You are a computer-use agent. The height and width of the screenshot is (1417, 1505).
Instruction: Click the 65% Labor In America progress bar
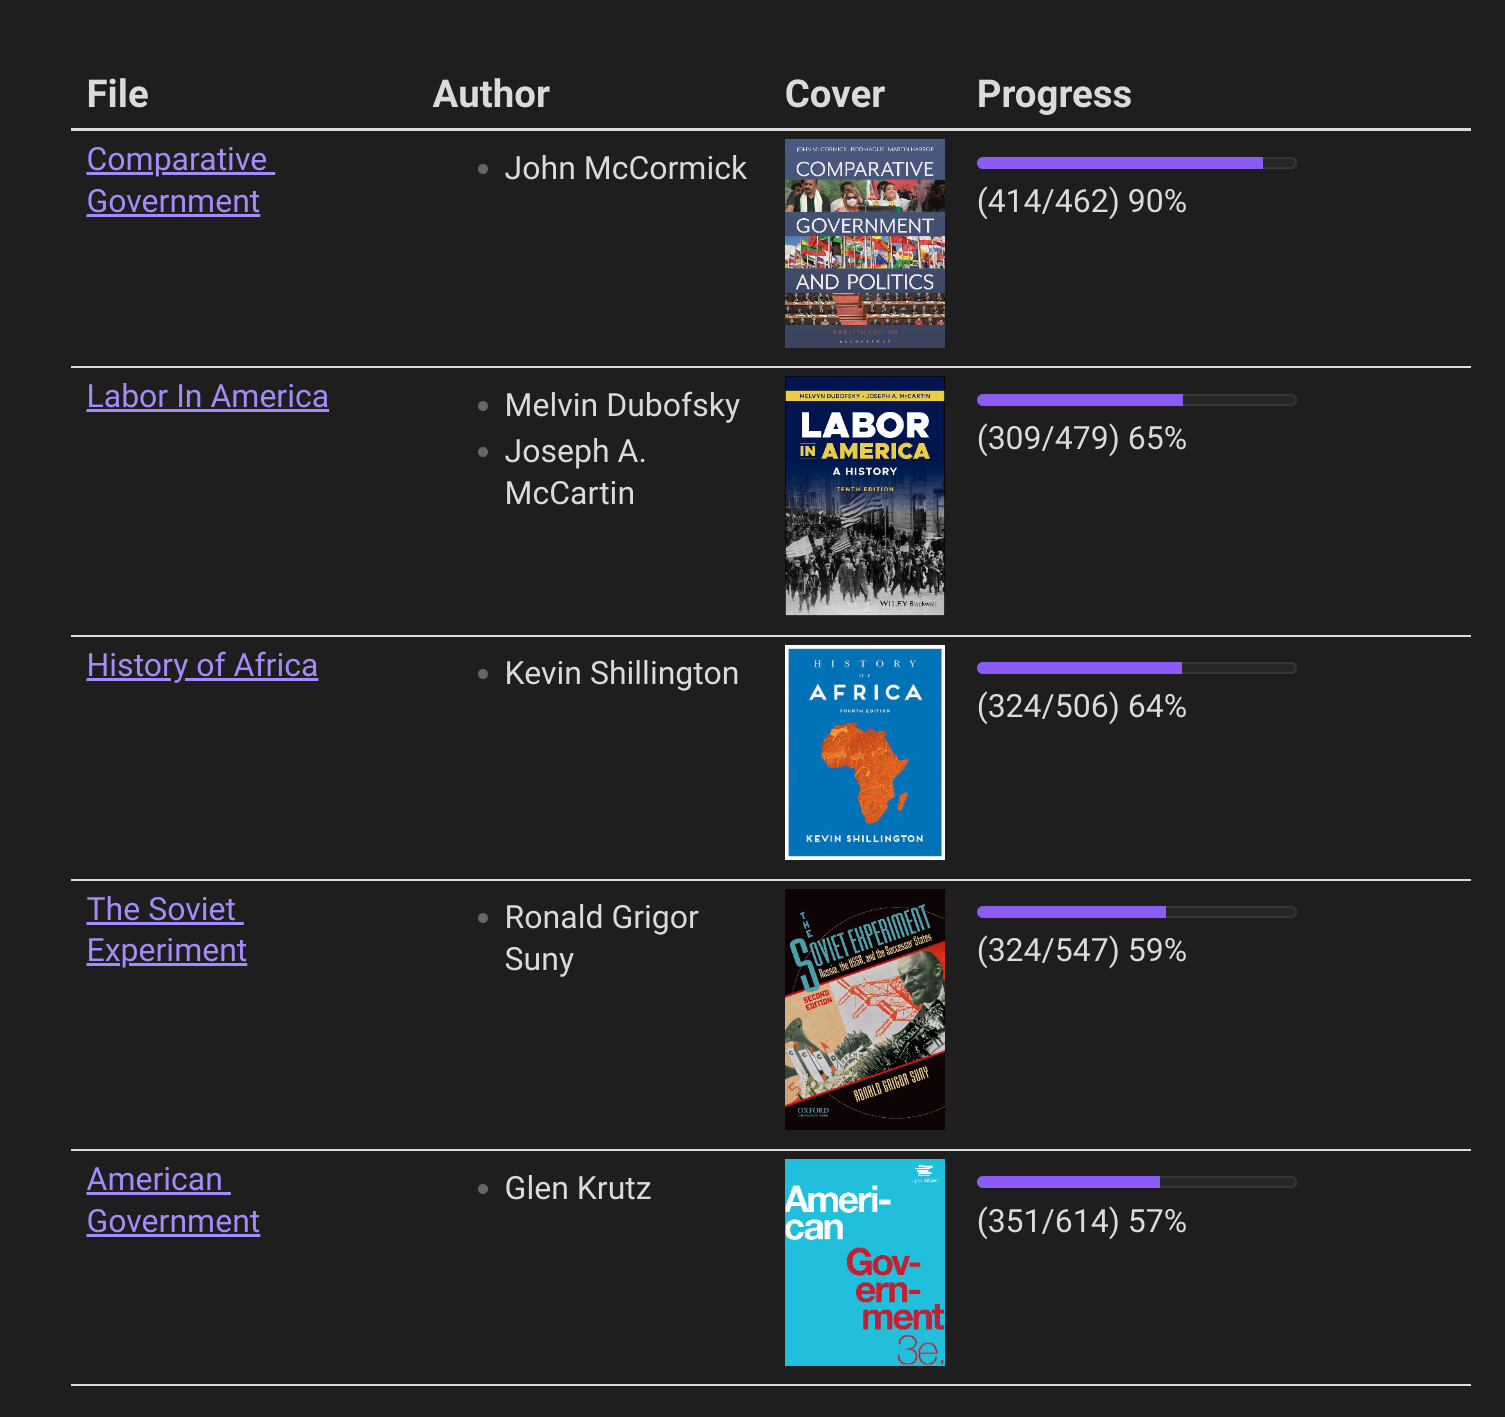click(x=1136, y=400)
